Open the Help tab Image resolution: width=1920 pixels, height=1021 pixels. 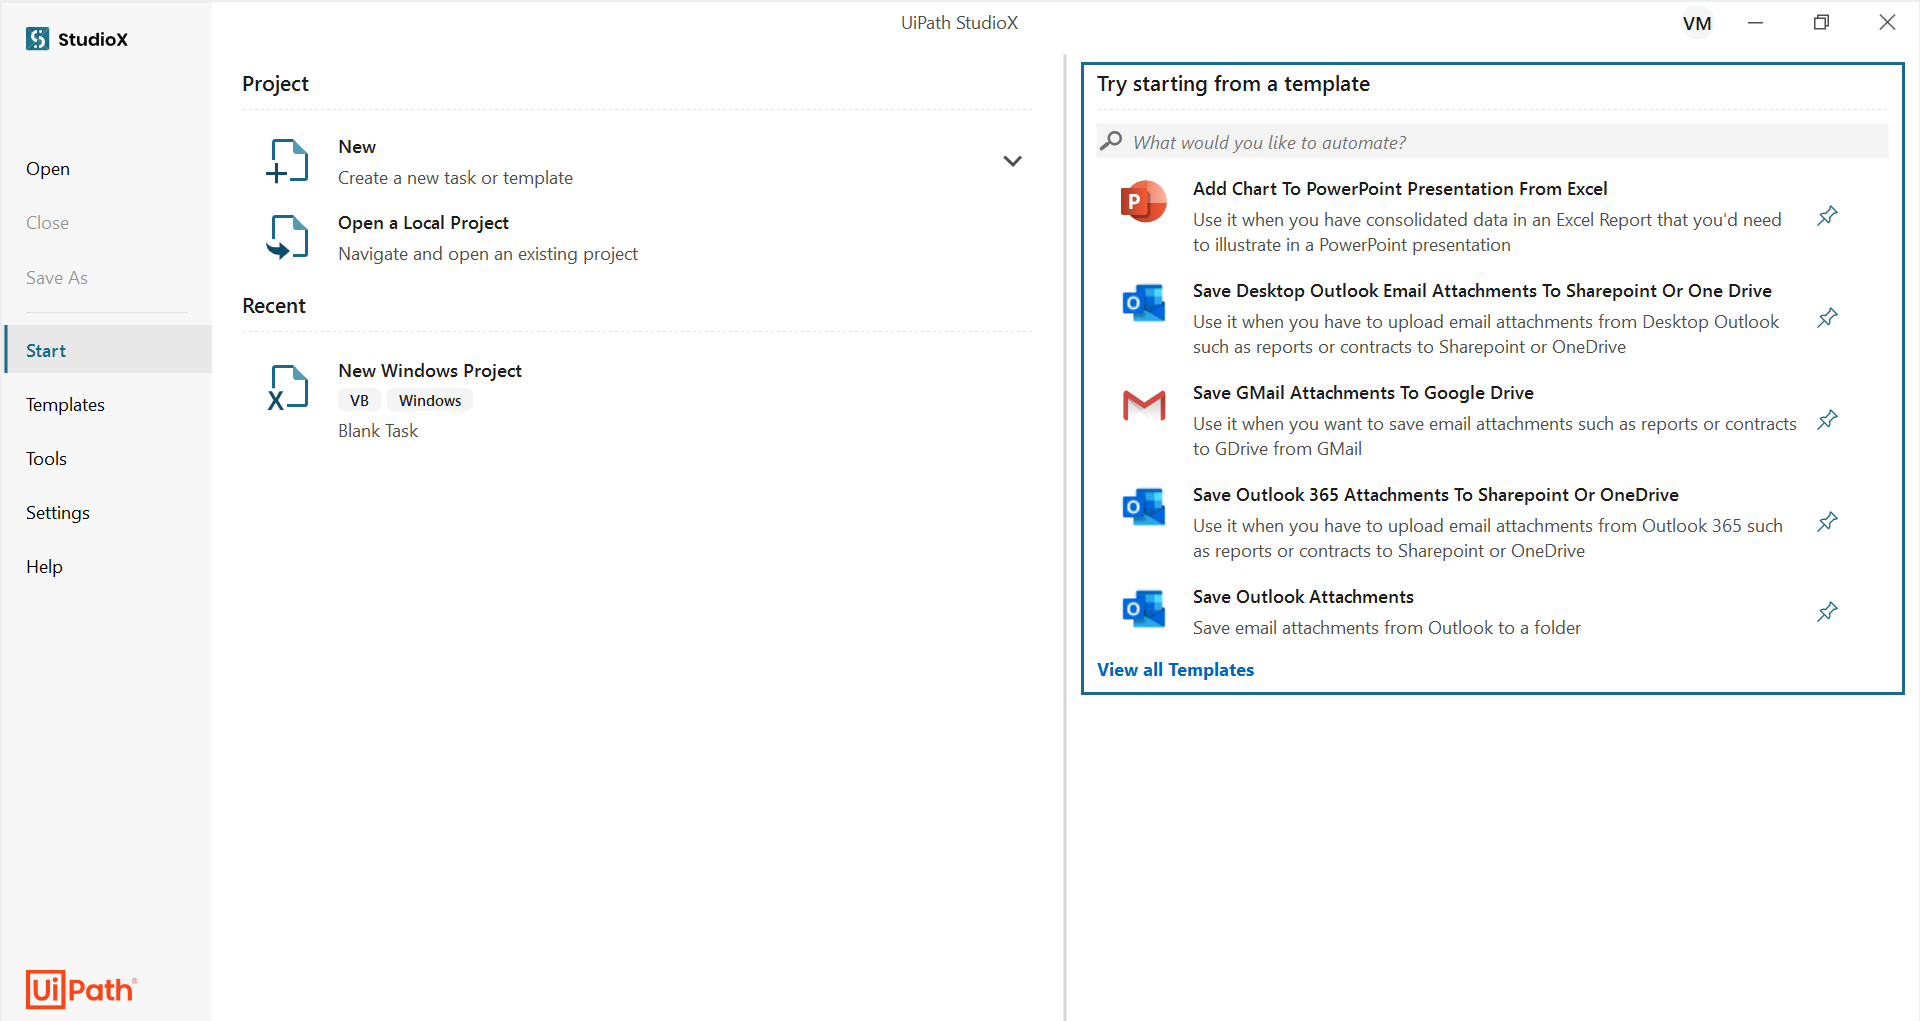(44, 567)
